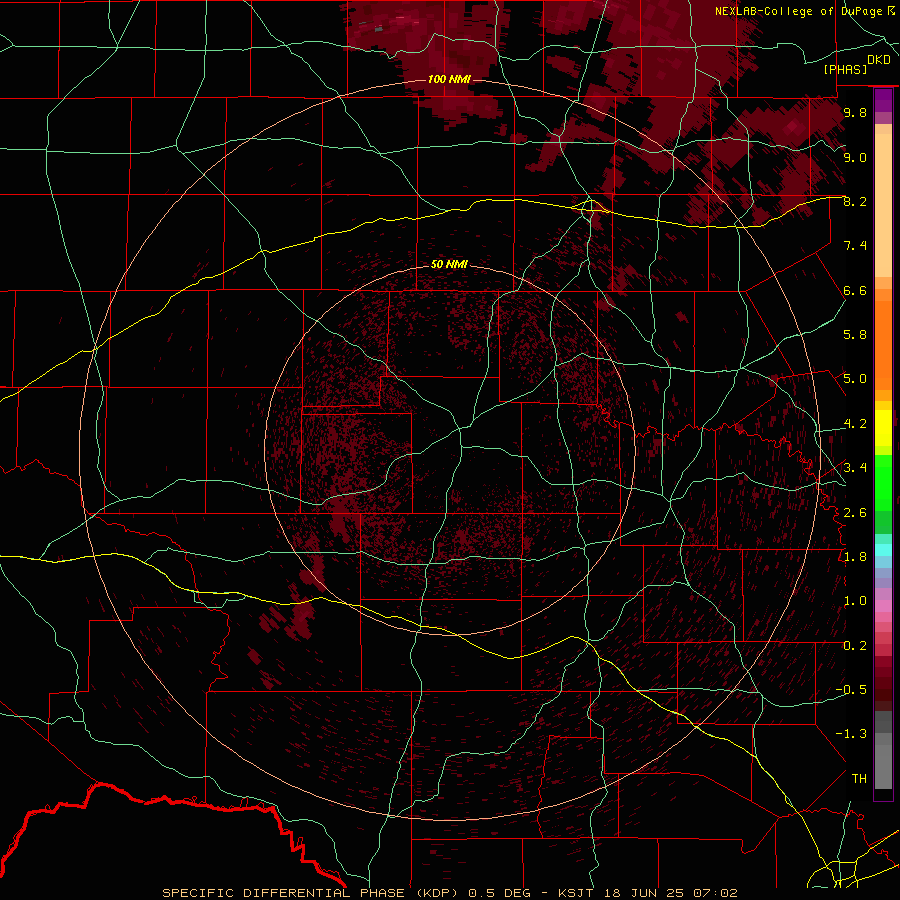Screen dimensions: 900x900
Task: Pick the purple segment atop the color bar
Action: pos(883,100)
